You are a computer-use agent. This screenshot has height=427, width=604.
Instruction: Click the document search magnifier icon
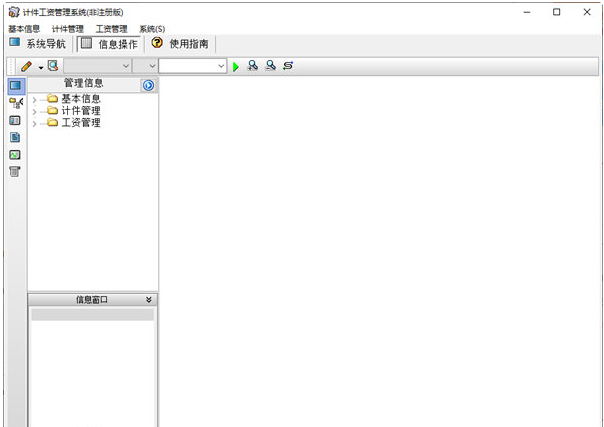point(53,65)
